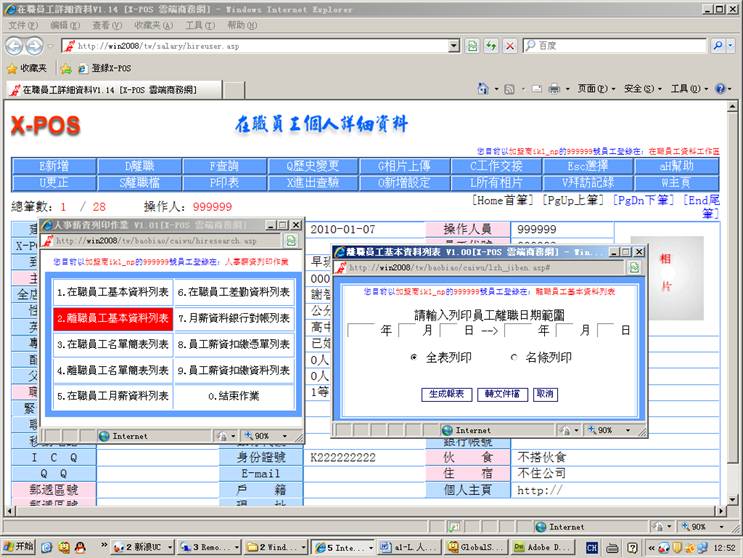Click the QQ penguin icon in taskbar
The width and height of the screenshot is (743, 558).
[64, 547]
